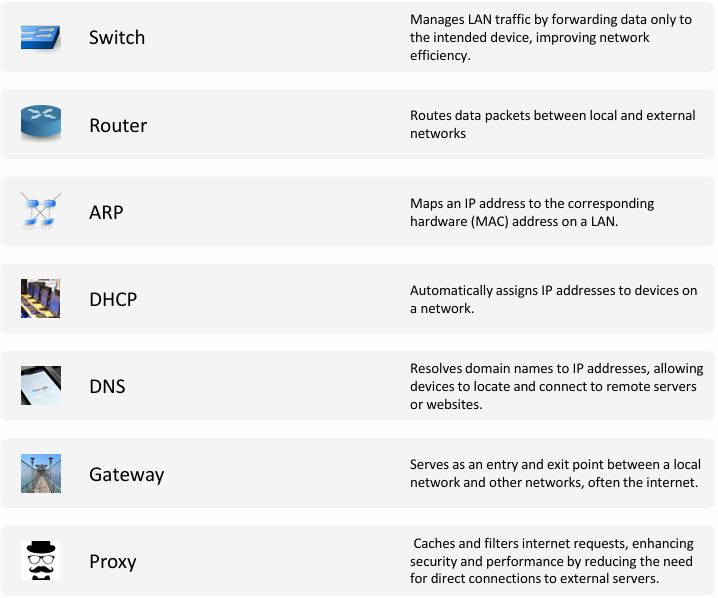Image resolution: width=718 pixels, height=598 pixels.
Task: Click the Gateway bridge photo thumbnail
Action: (41, 473)
